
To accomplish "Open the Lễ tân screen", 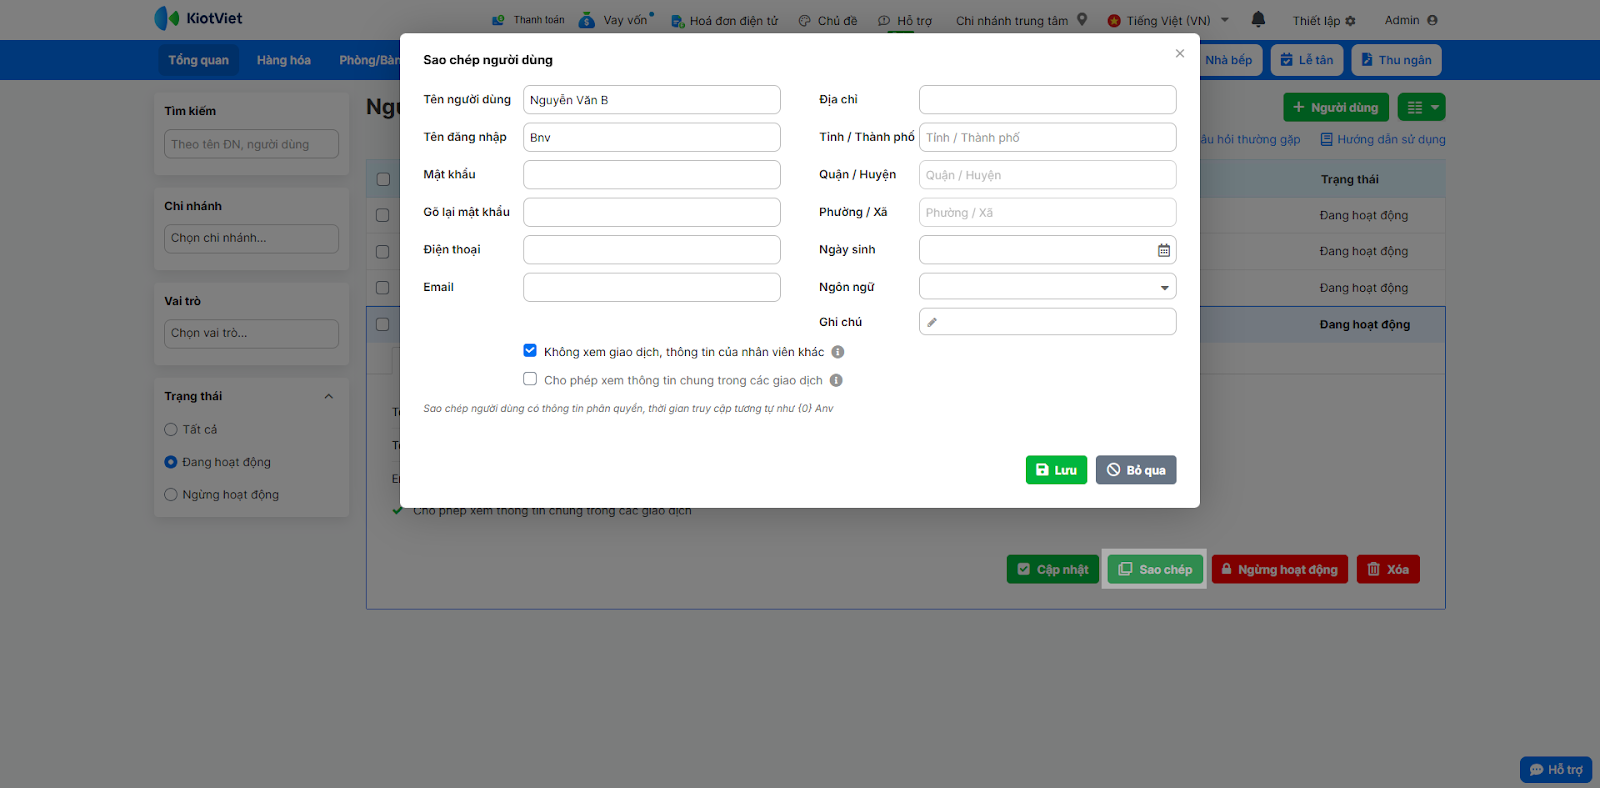I will [x=1307, y=60].
